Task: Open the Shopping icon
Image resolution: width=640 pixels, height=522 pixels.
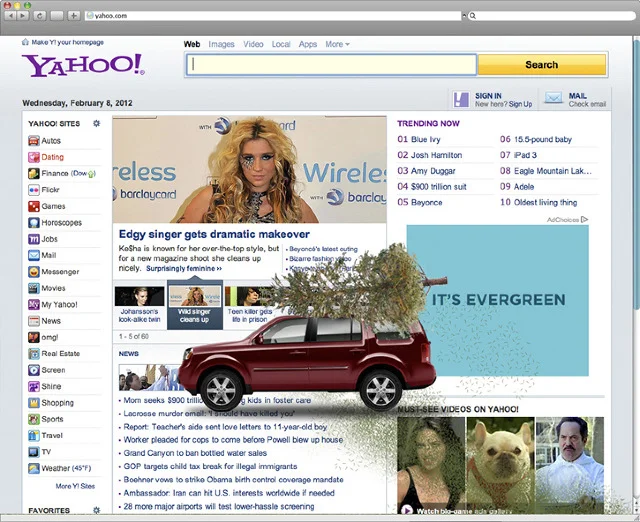Action: pyautogui.click(x=34, y=403)
